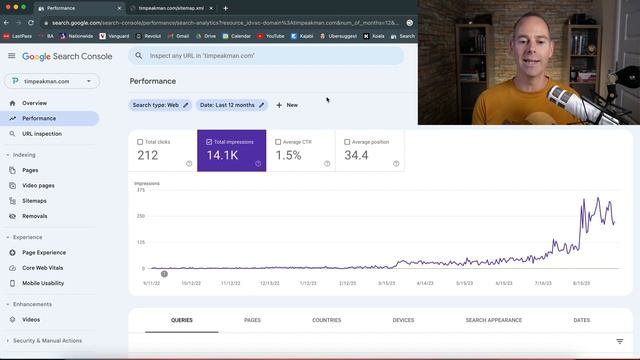Switch to the PAGES tab
640x360 pixels.
[252, 320]
